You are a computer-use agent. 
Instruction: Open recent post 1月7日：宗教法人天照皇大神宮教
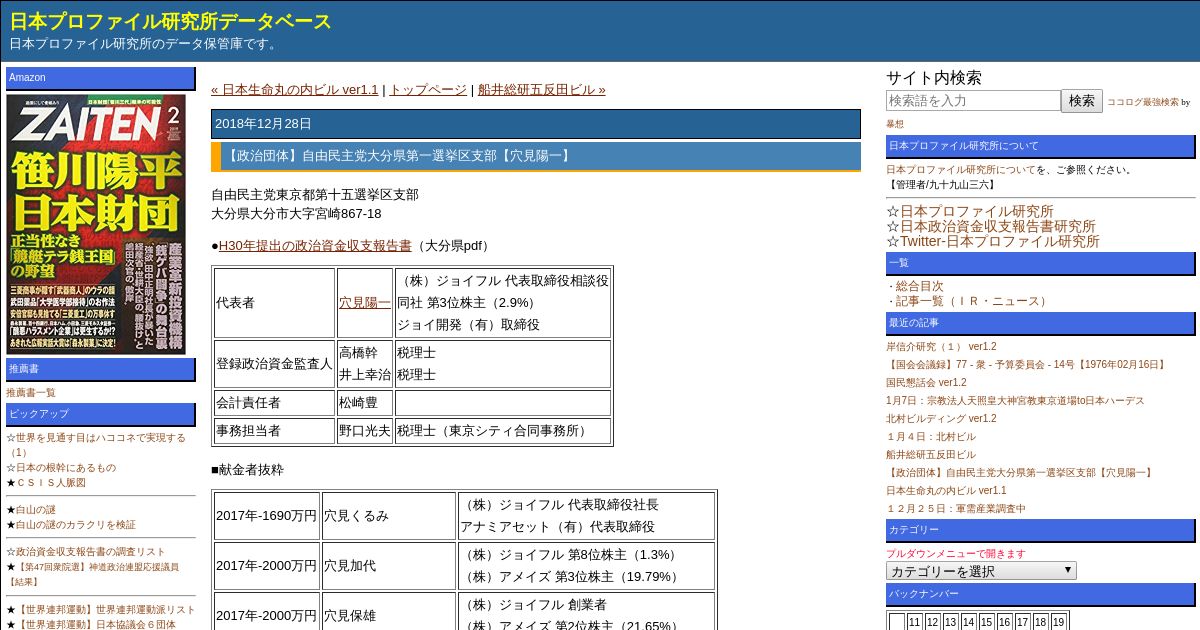tap(1015, 401)
